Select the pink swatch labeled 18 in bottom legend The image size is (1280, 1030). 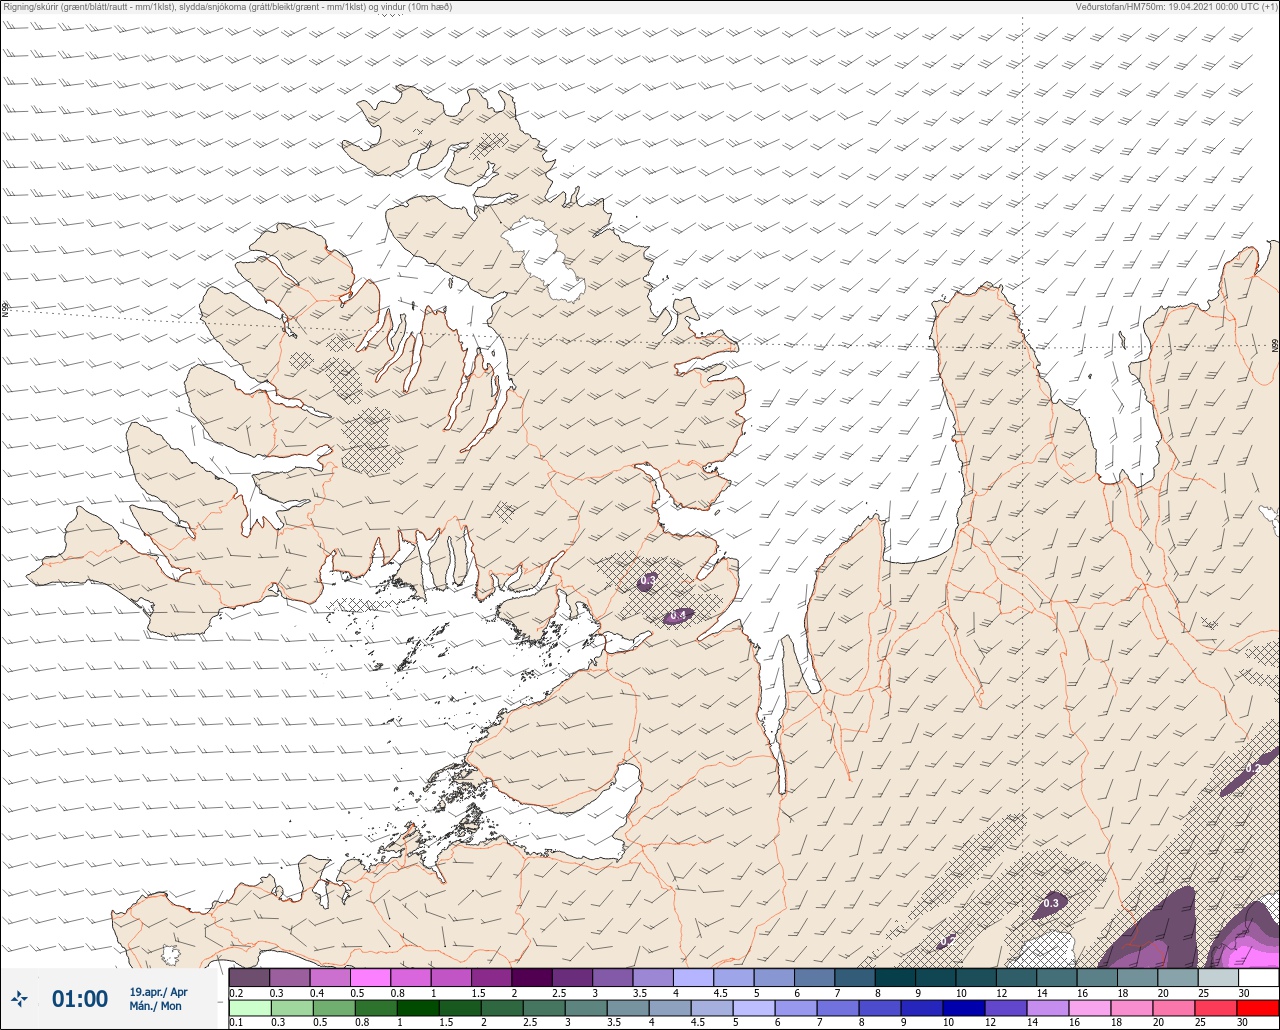(1132, 1007)
